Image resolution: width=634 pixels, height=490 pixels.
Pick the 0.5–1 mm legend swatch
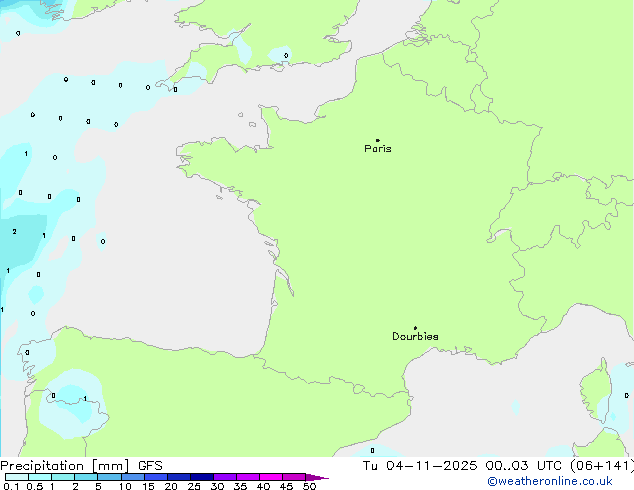click(40, 477)
